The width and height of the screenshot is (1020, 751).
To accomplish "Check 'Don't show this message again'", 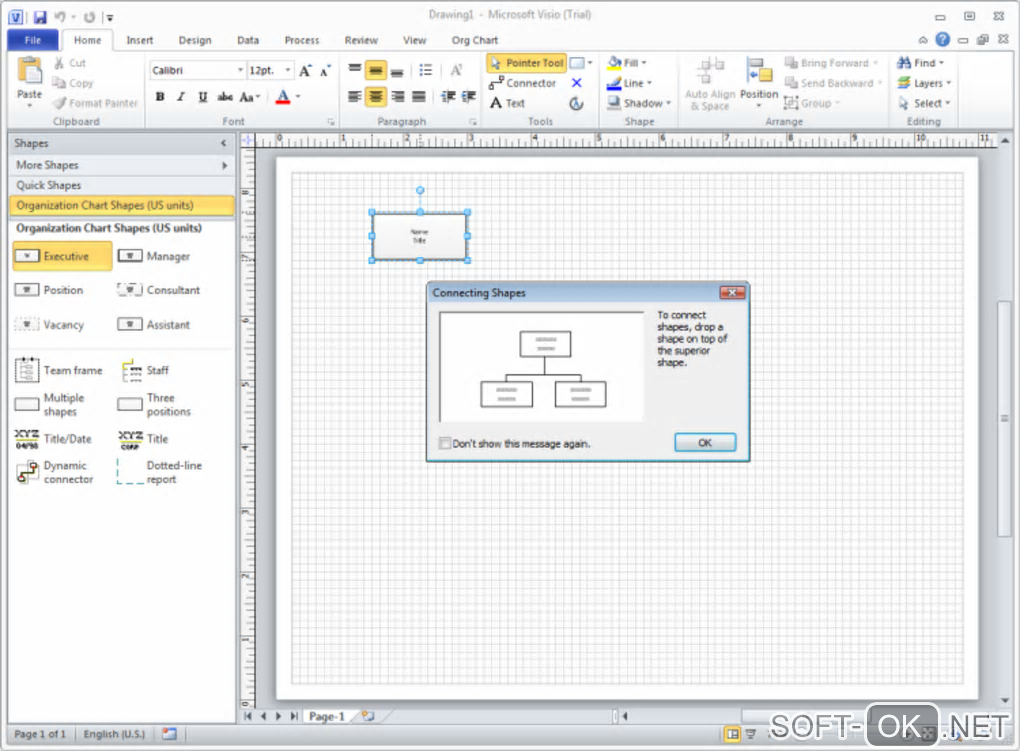I will pyautogui.click(x=445, y=443).
